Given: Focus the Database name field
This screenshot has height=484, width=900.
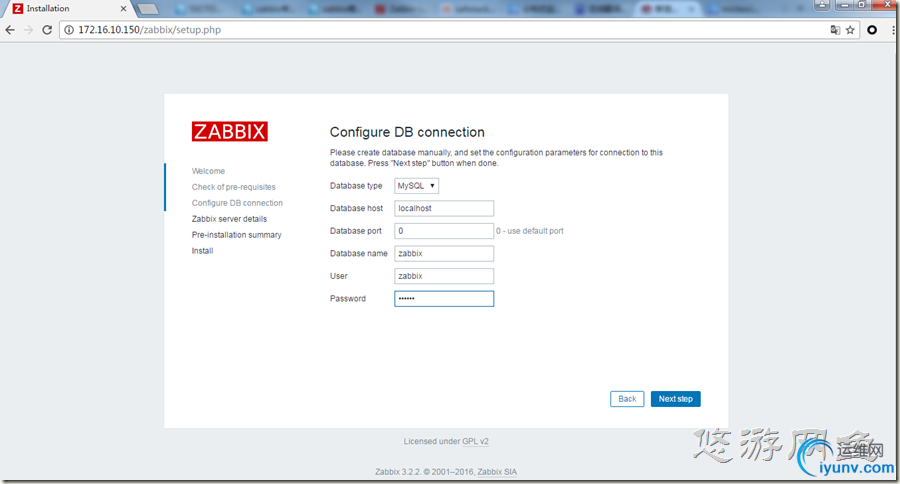Looking at the screenshot, I should [444, 253].
